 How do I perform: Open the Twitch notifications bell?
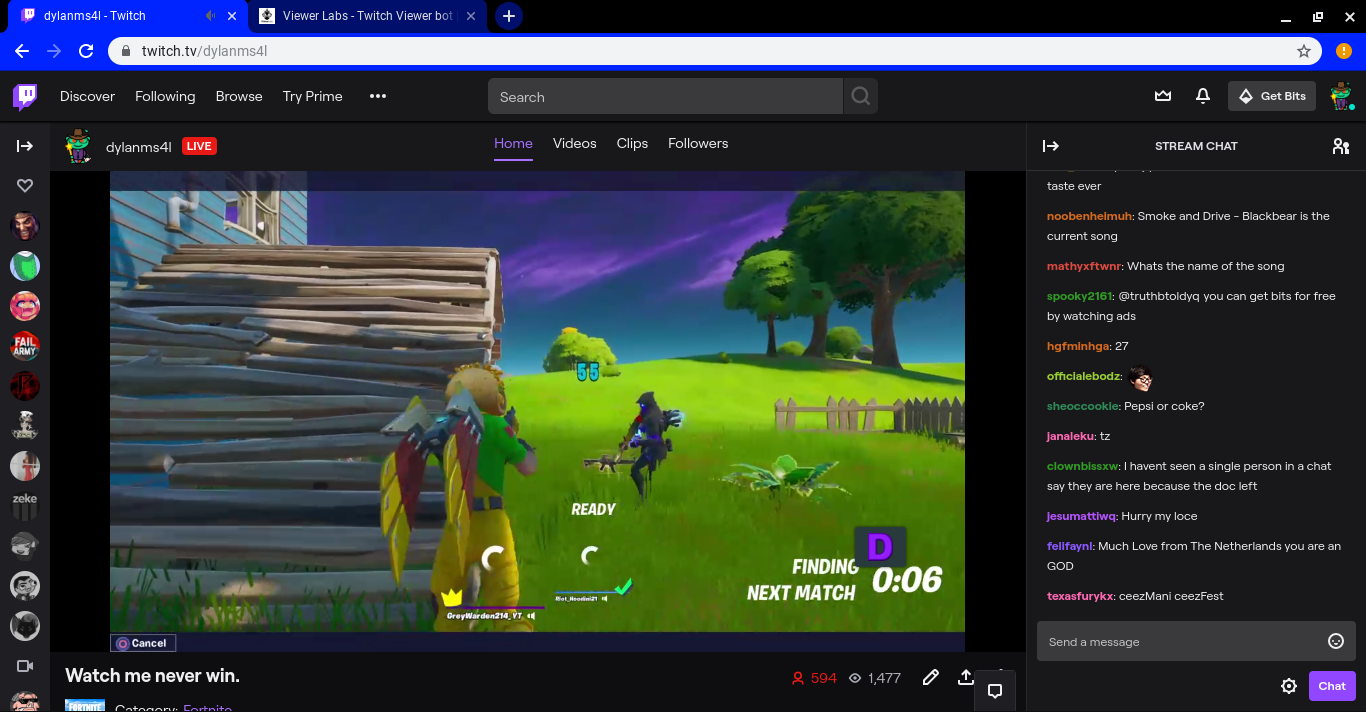click(1202, 95)
